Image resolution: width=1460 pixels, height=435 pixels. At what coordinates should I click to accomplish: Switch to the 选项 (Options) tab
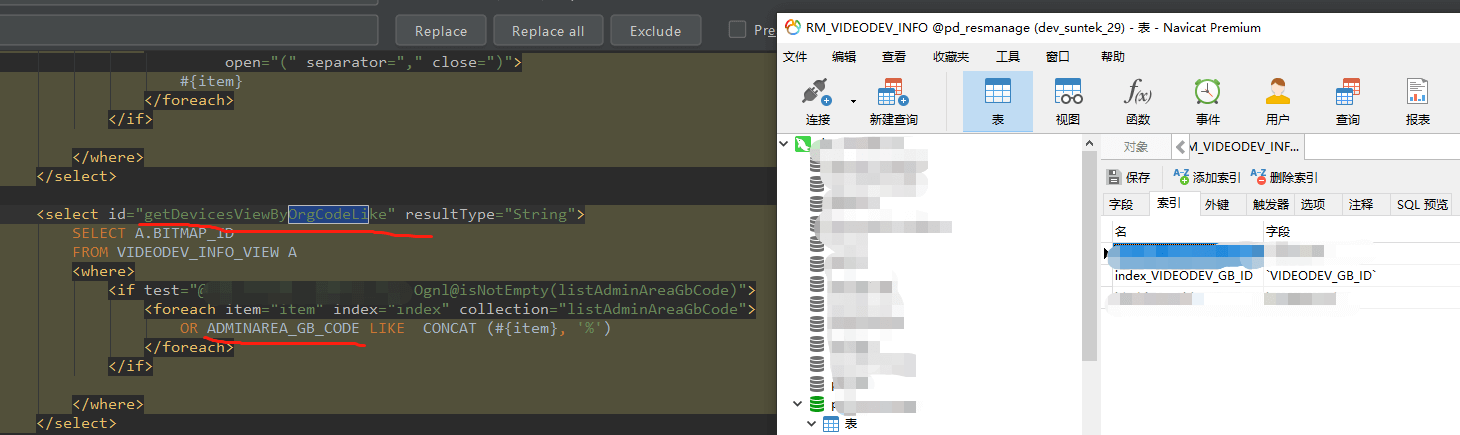[1313, 204]
